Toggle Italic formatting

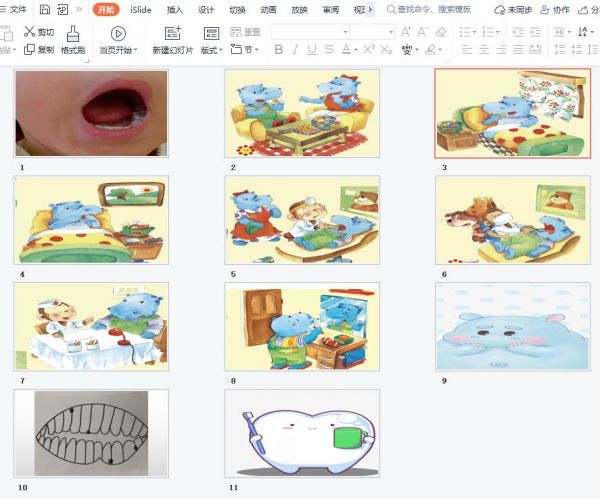(295, 49)
